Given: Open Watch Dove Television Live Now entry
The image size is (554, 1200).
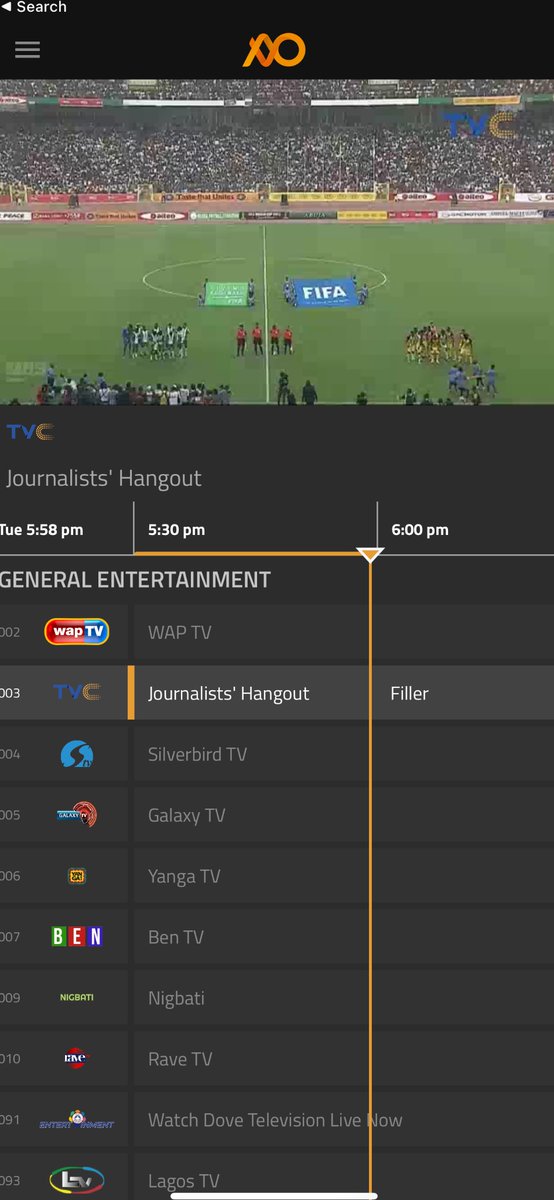Looking at the screenshot, I should click(x=344, y=1120).
